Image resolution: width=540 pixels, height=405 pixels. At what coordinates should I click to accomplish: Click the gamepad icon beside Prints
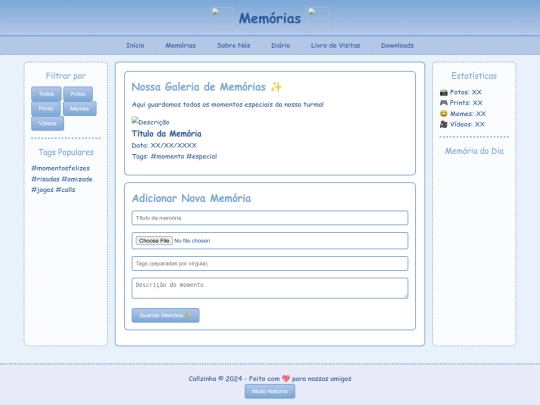coord(444,103)
